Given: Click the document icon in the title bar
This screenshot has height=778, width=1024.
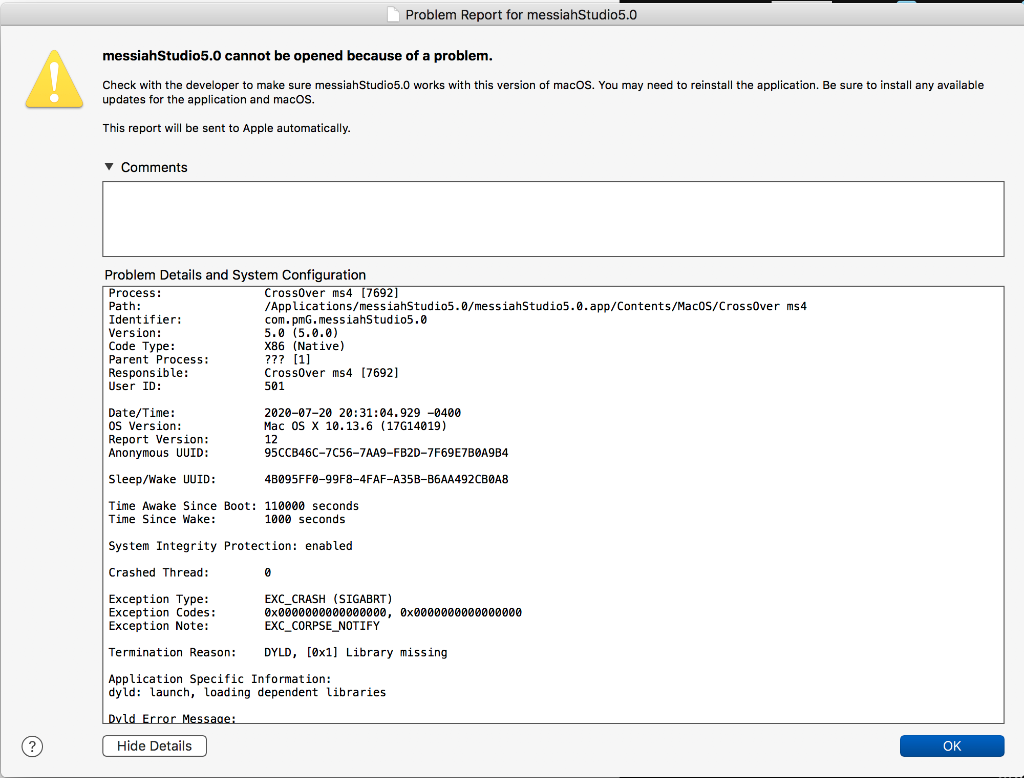Looking at the screenshot, I should [x=393, y=15].
